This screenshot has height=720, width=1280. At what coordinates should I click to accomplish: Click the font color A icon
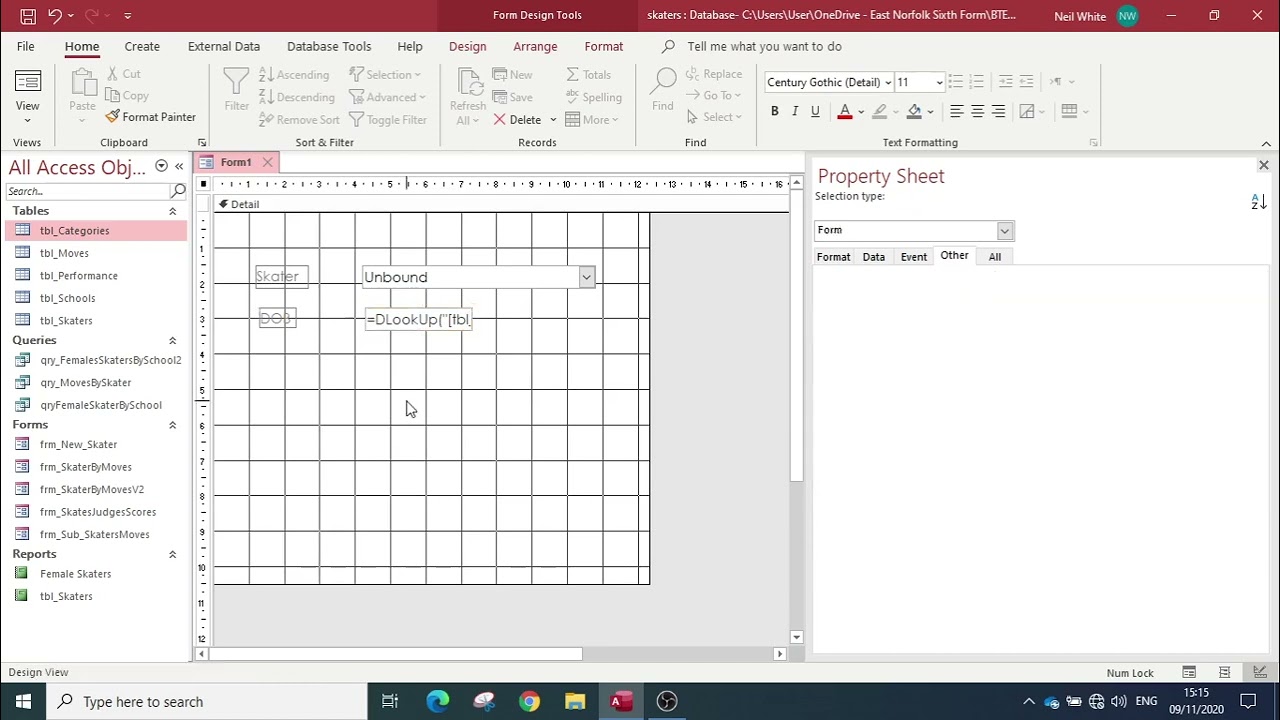tap(845, 111)
